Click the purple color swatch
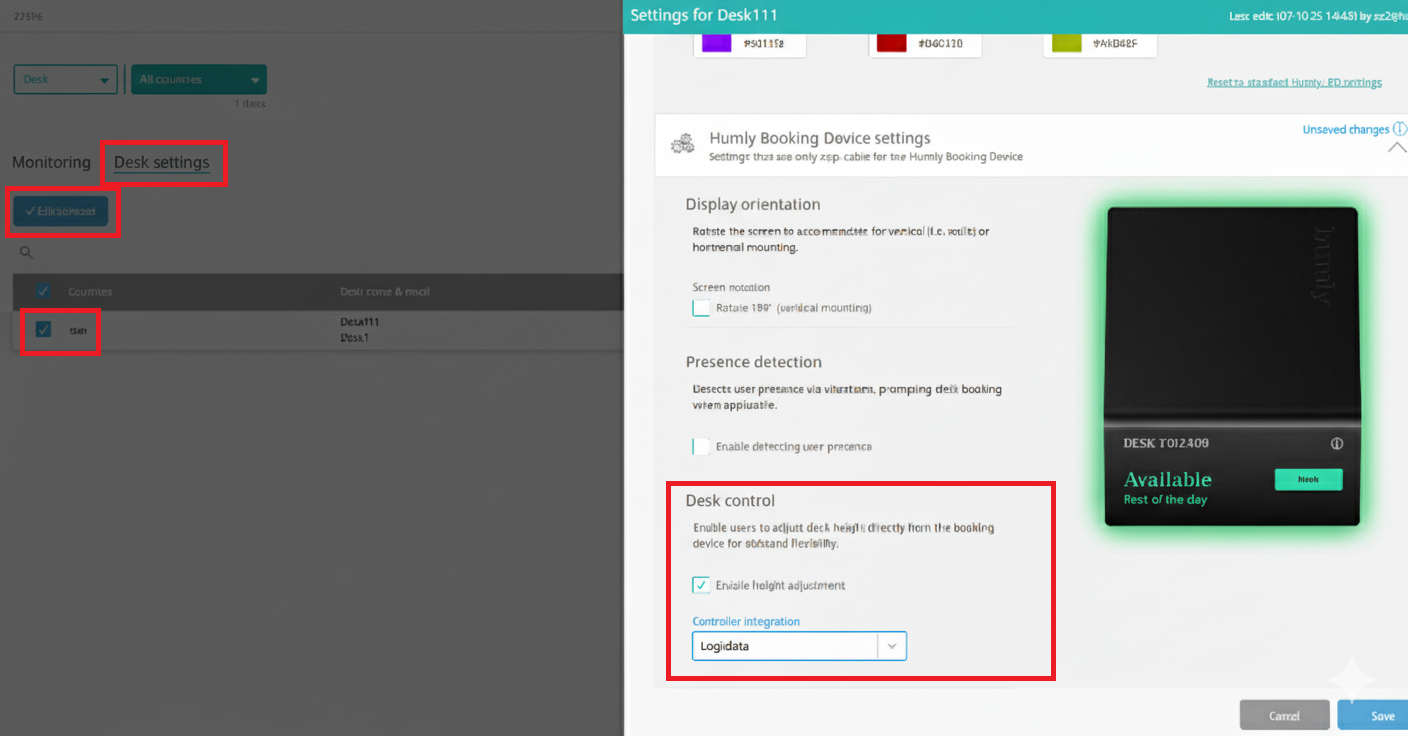Image resolution: width=1408 pixels, height=736 pixels. [x=716, y=44]
